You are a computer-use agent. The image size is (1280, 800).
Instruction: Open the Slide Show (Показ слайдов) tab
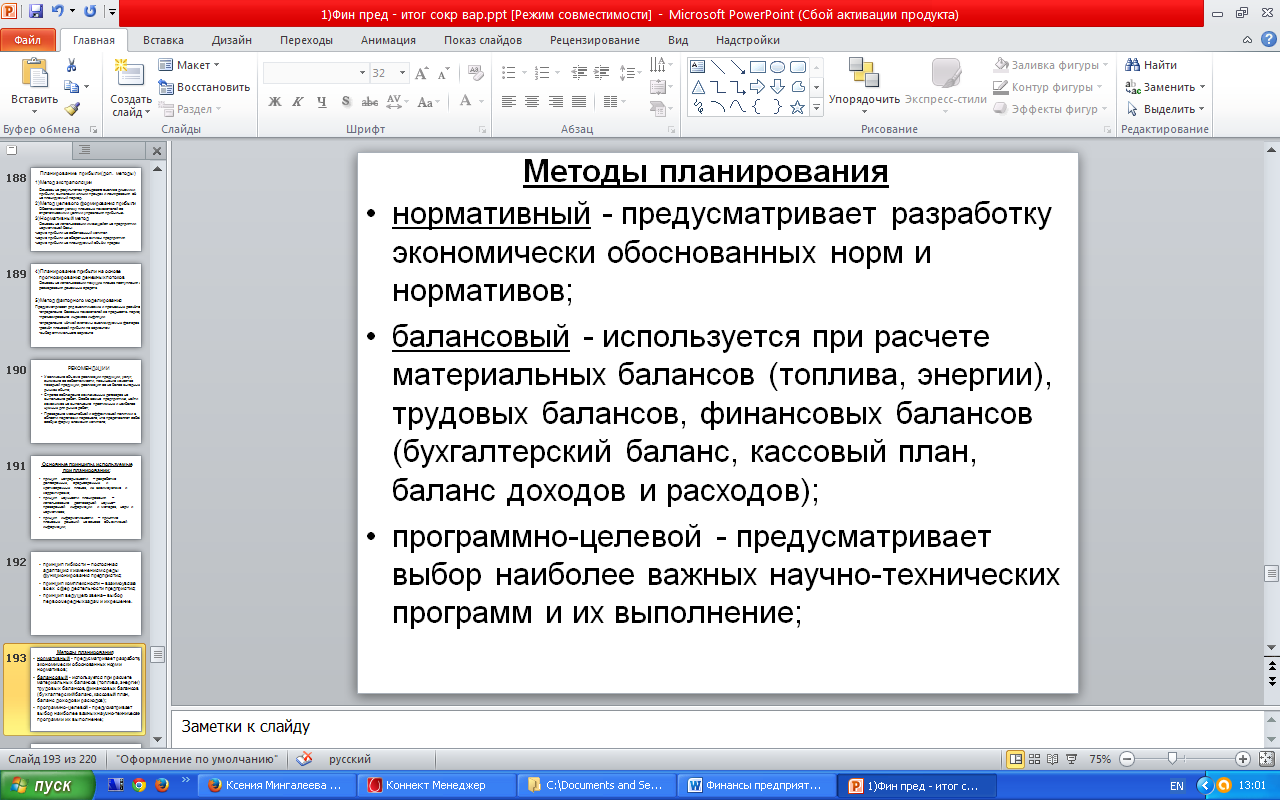483,40
